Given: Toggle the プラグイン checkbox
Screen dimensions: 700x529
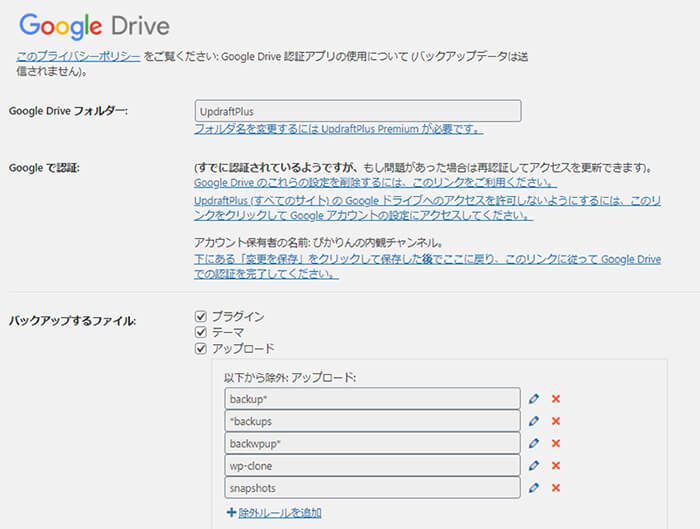Looking at the screenshot, I should pos(201,317).
